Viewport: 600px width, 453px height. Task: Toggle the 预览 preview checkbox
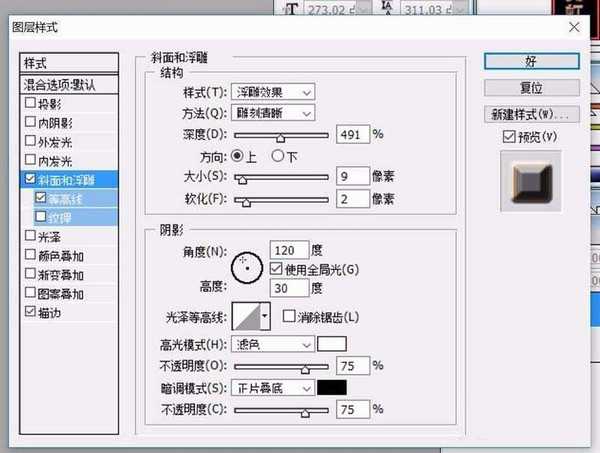[509, 136]
